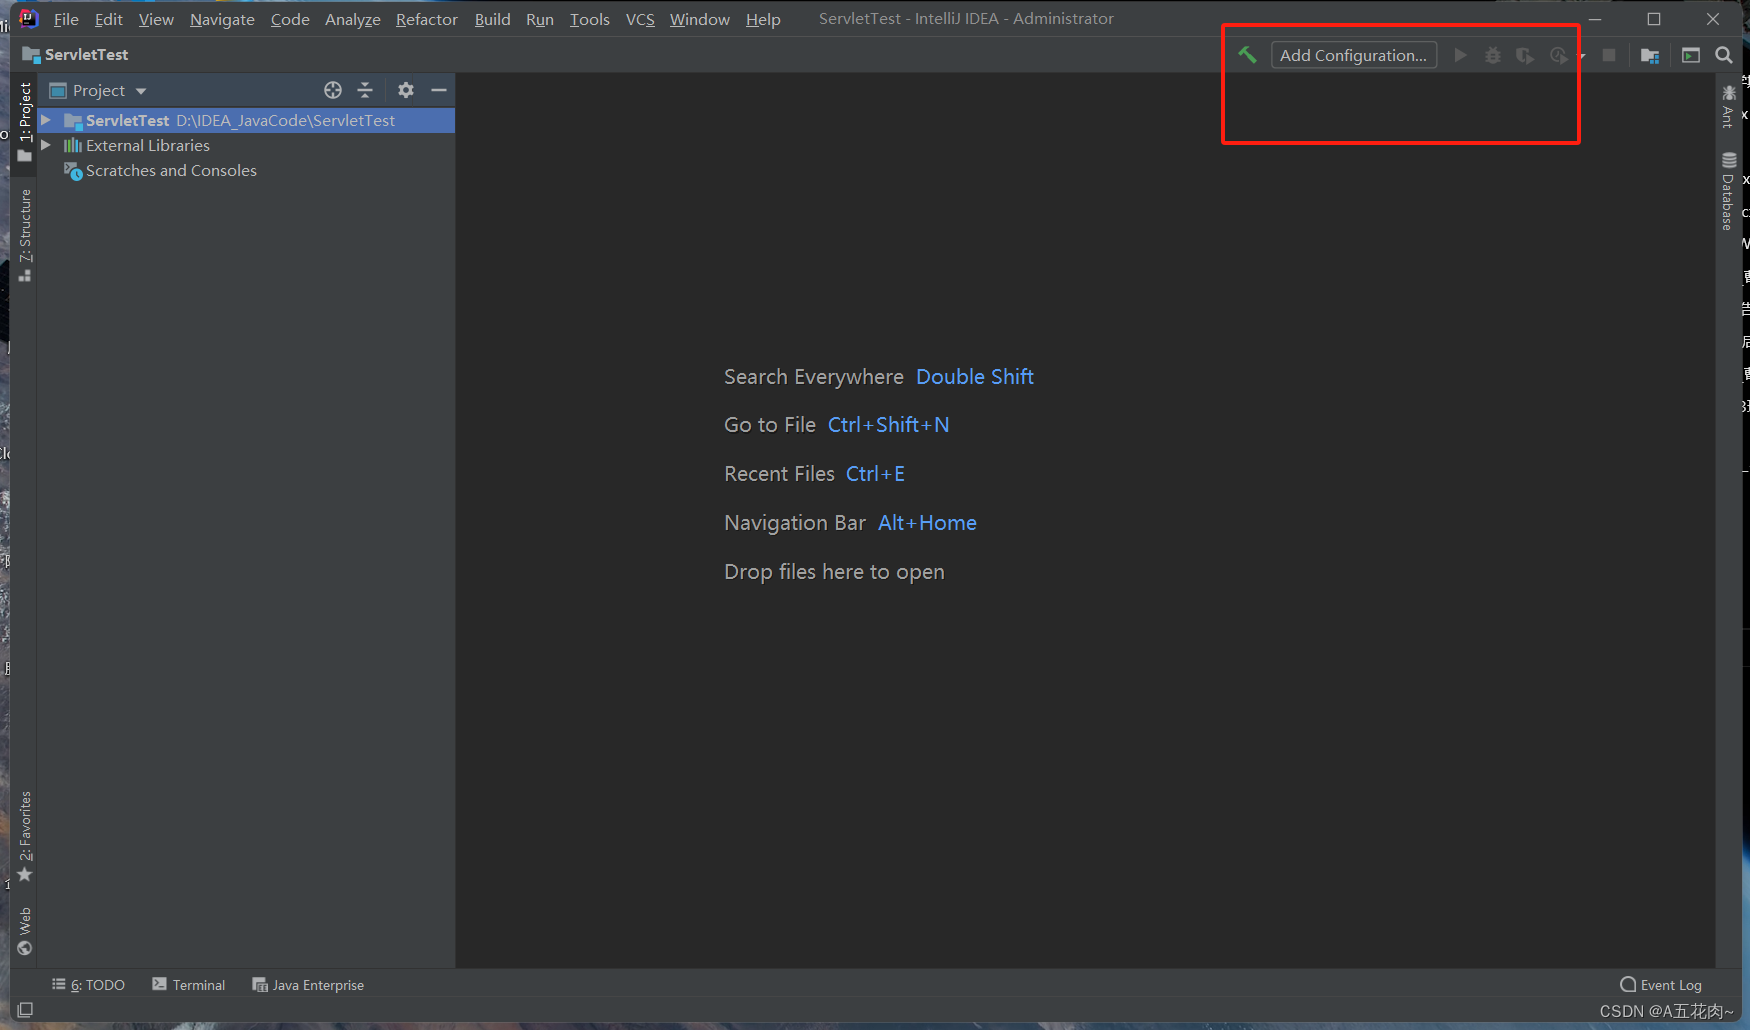The image size is (1750, 1030).
Task: Click the Project Structure folder icon
Action: pyautogui.click(x=1650, y=55)
